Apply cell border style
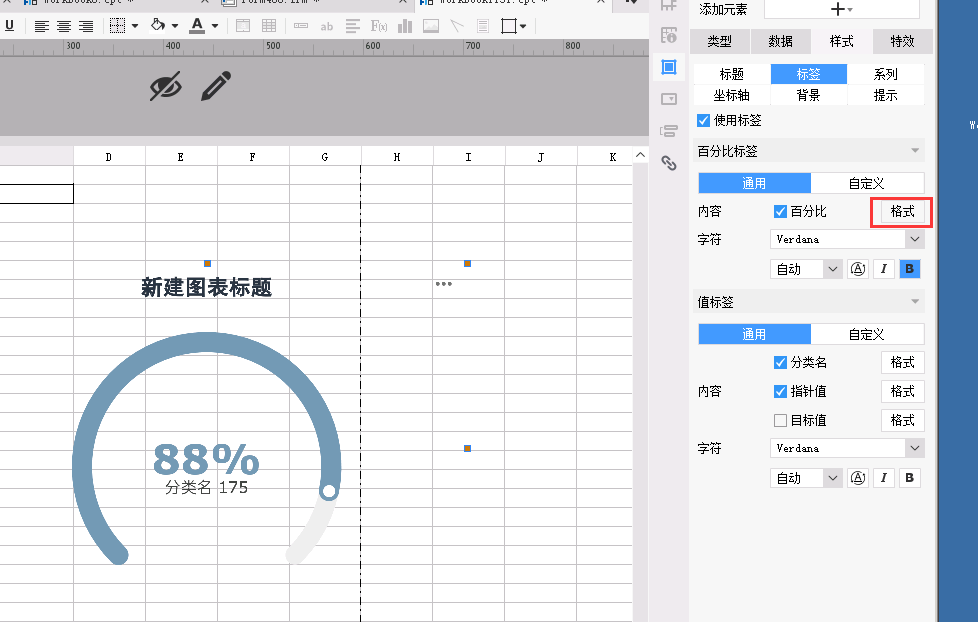The height and width of the screenshot is (622, 978). click(117, 26)
